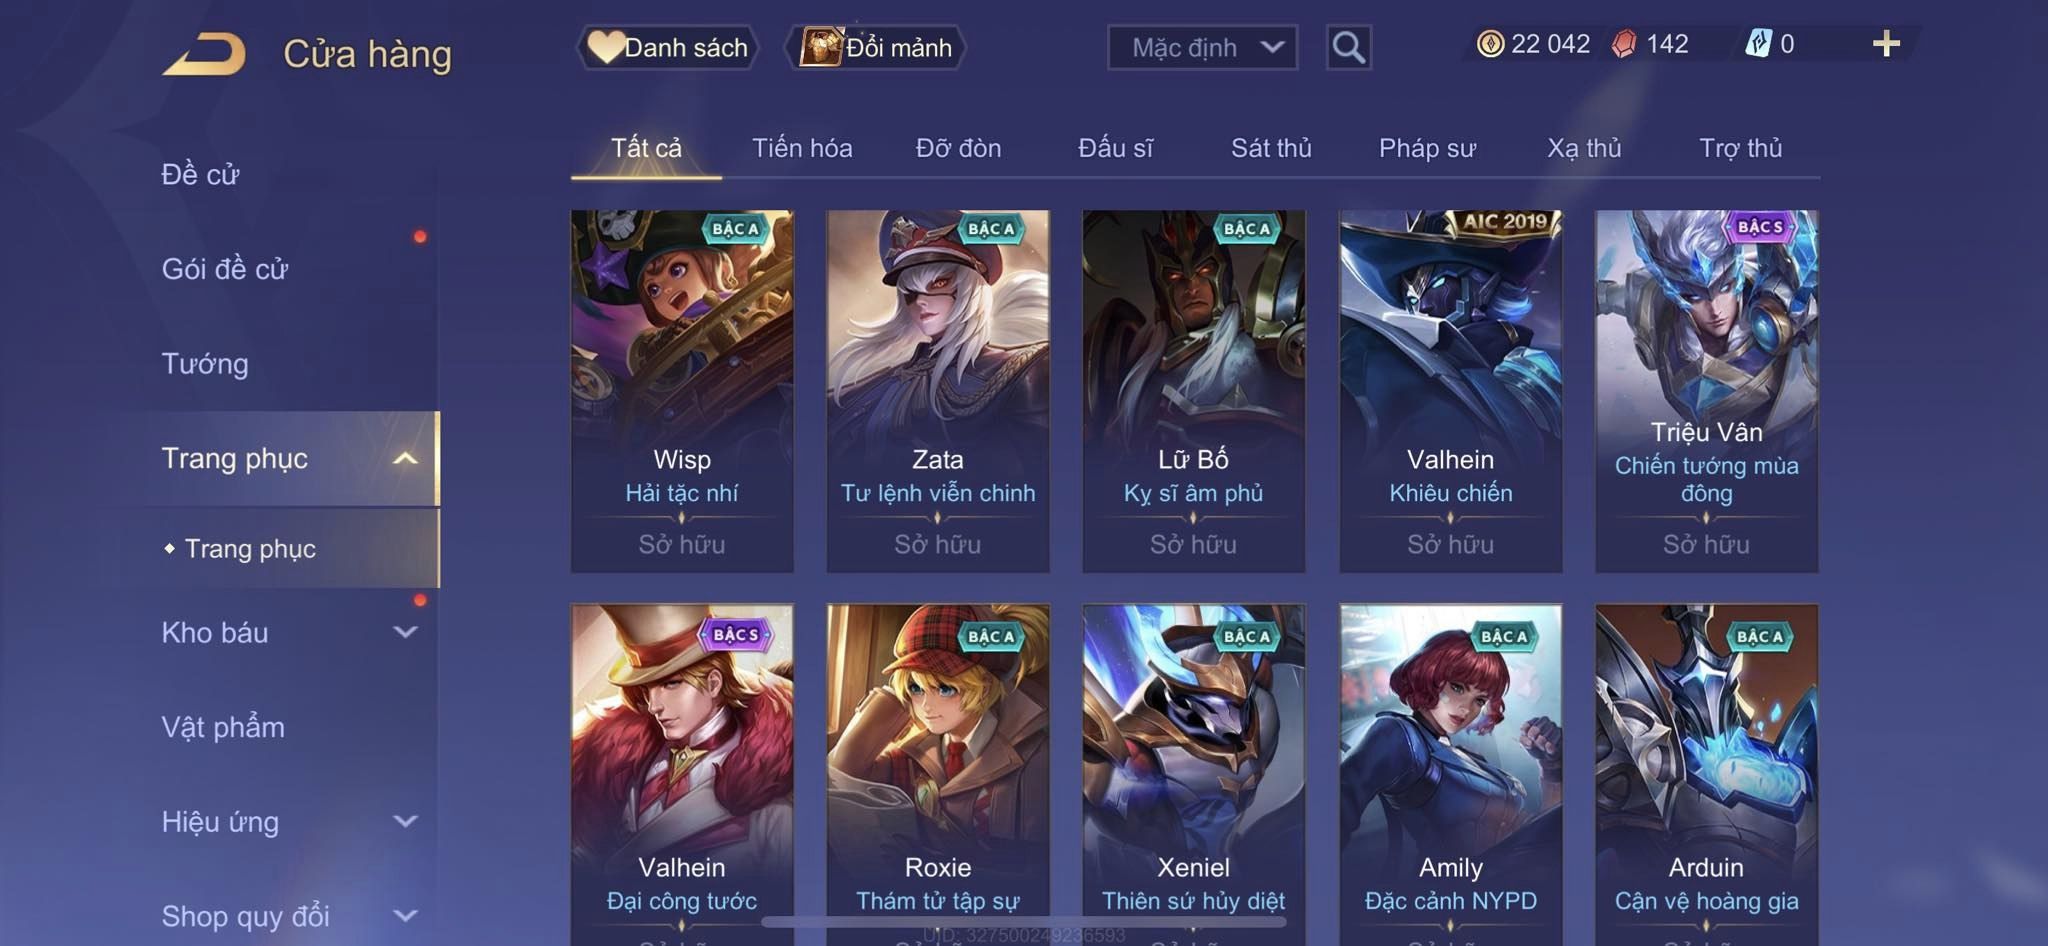The width and height of the screenshot is (2048, 946).
Task: Select Triệu Vân Chiến tướng mùa đông card
Action: coord(1706,391)
